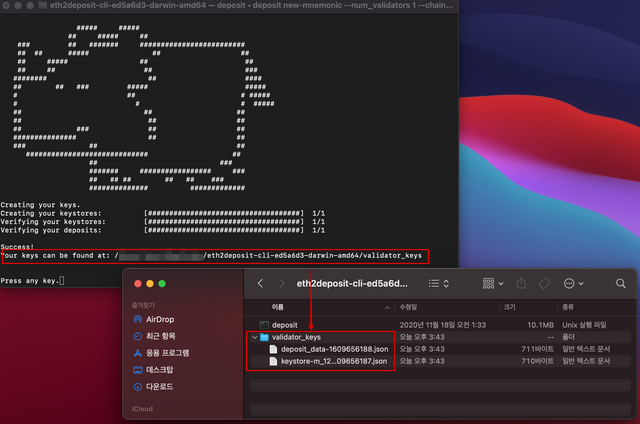Click the keystore json file icon

pos(273,361)
